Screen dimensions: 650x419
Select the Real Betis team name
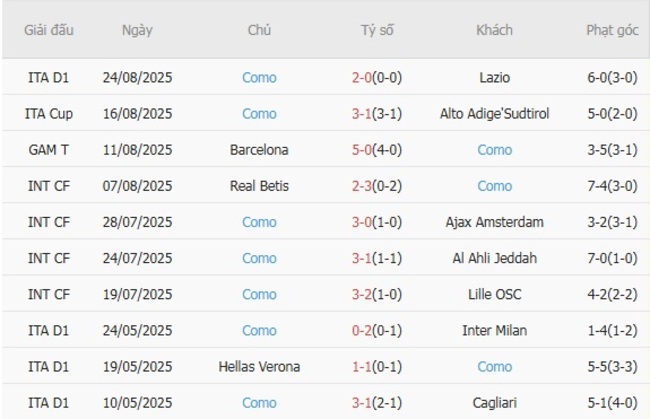click(259, 186)
